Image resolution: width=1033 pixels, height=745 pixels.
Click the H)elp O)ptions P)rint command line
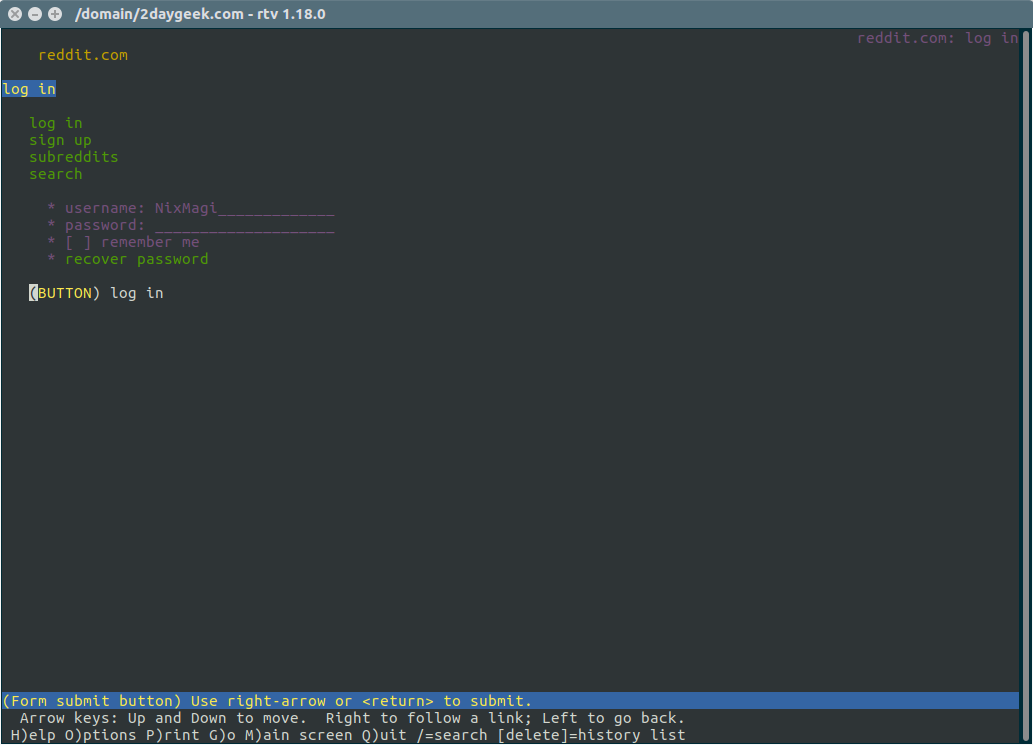pyautogui.click(x=348, y=735)
